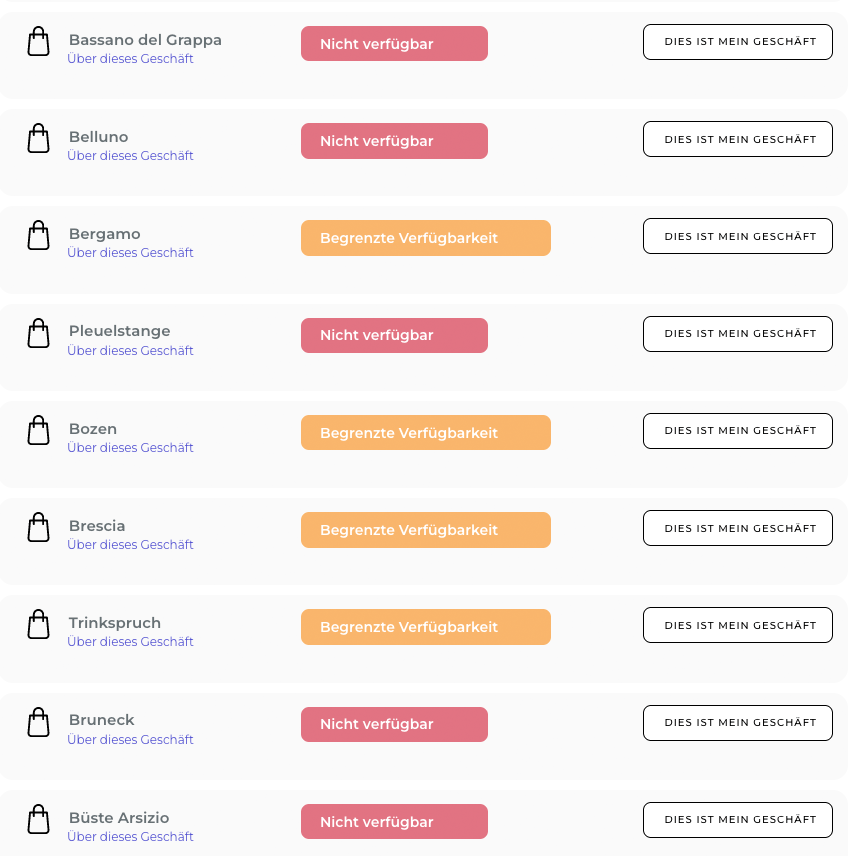Click the Brescia store name
The height and width of the screenshot is (856, 851).
[x=97, y=526]
